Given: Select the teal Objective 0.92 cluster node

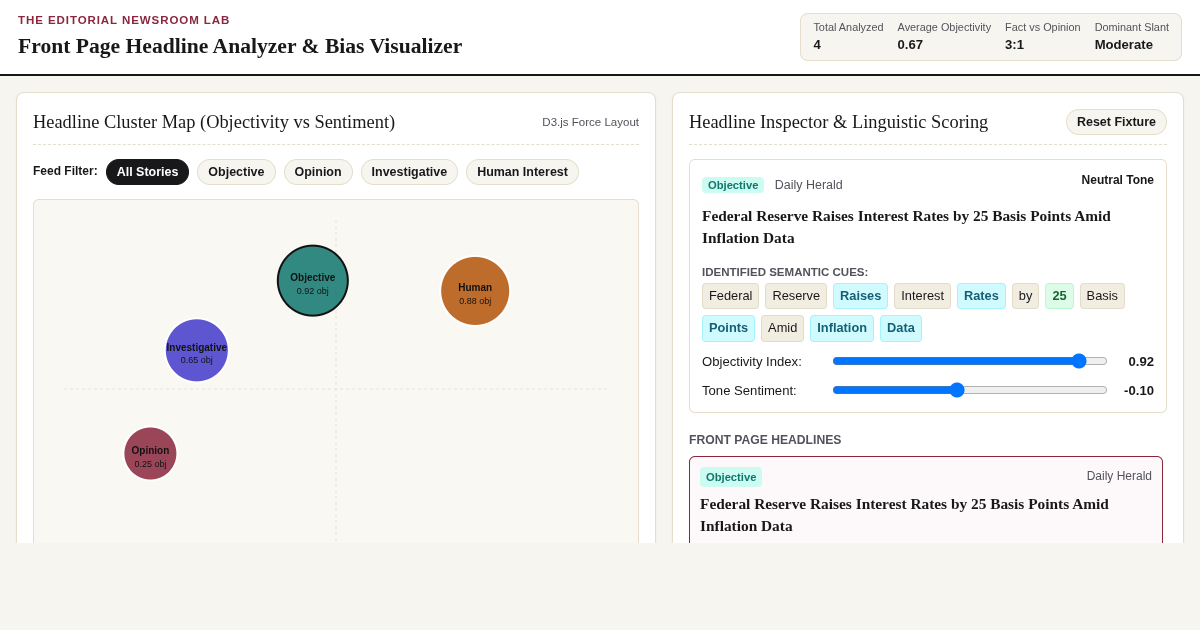Looking at the screenshot, I should coord(313,281).
